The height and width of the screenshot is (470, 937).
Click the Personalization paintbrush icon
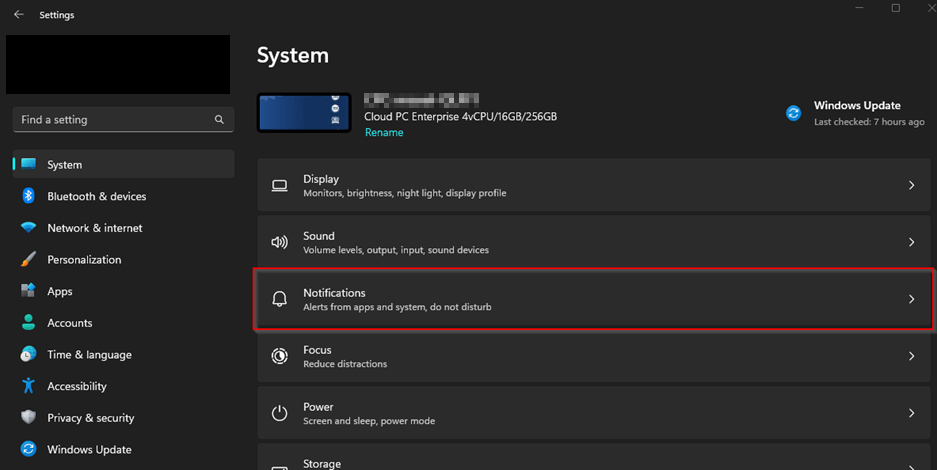29,260
